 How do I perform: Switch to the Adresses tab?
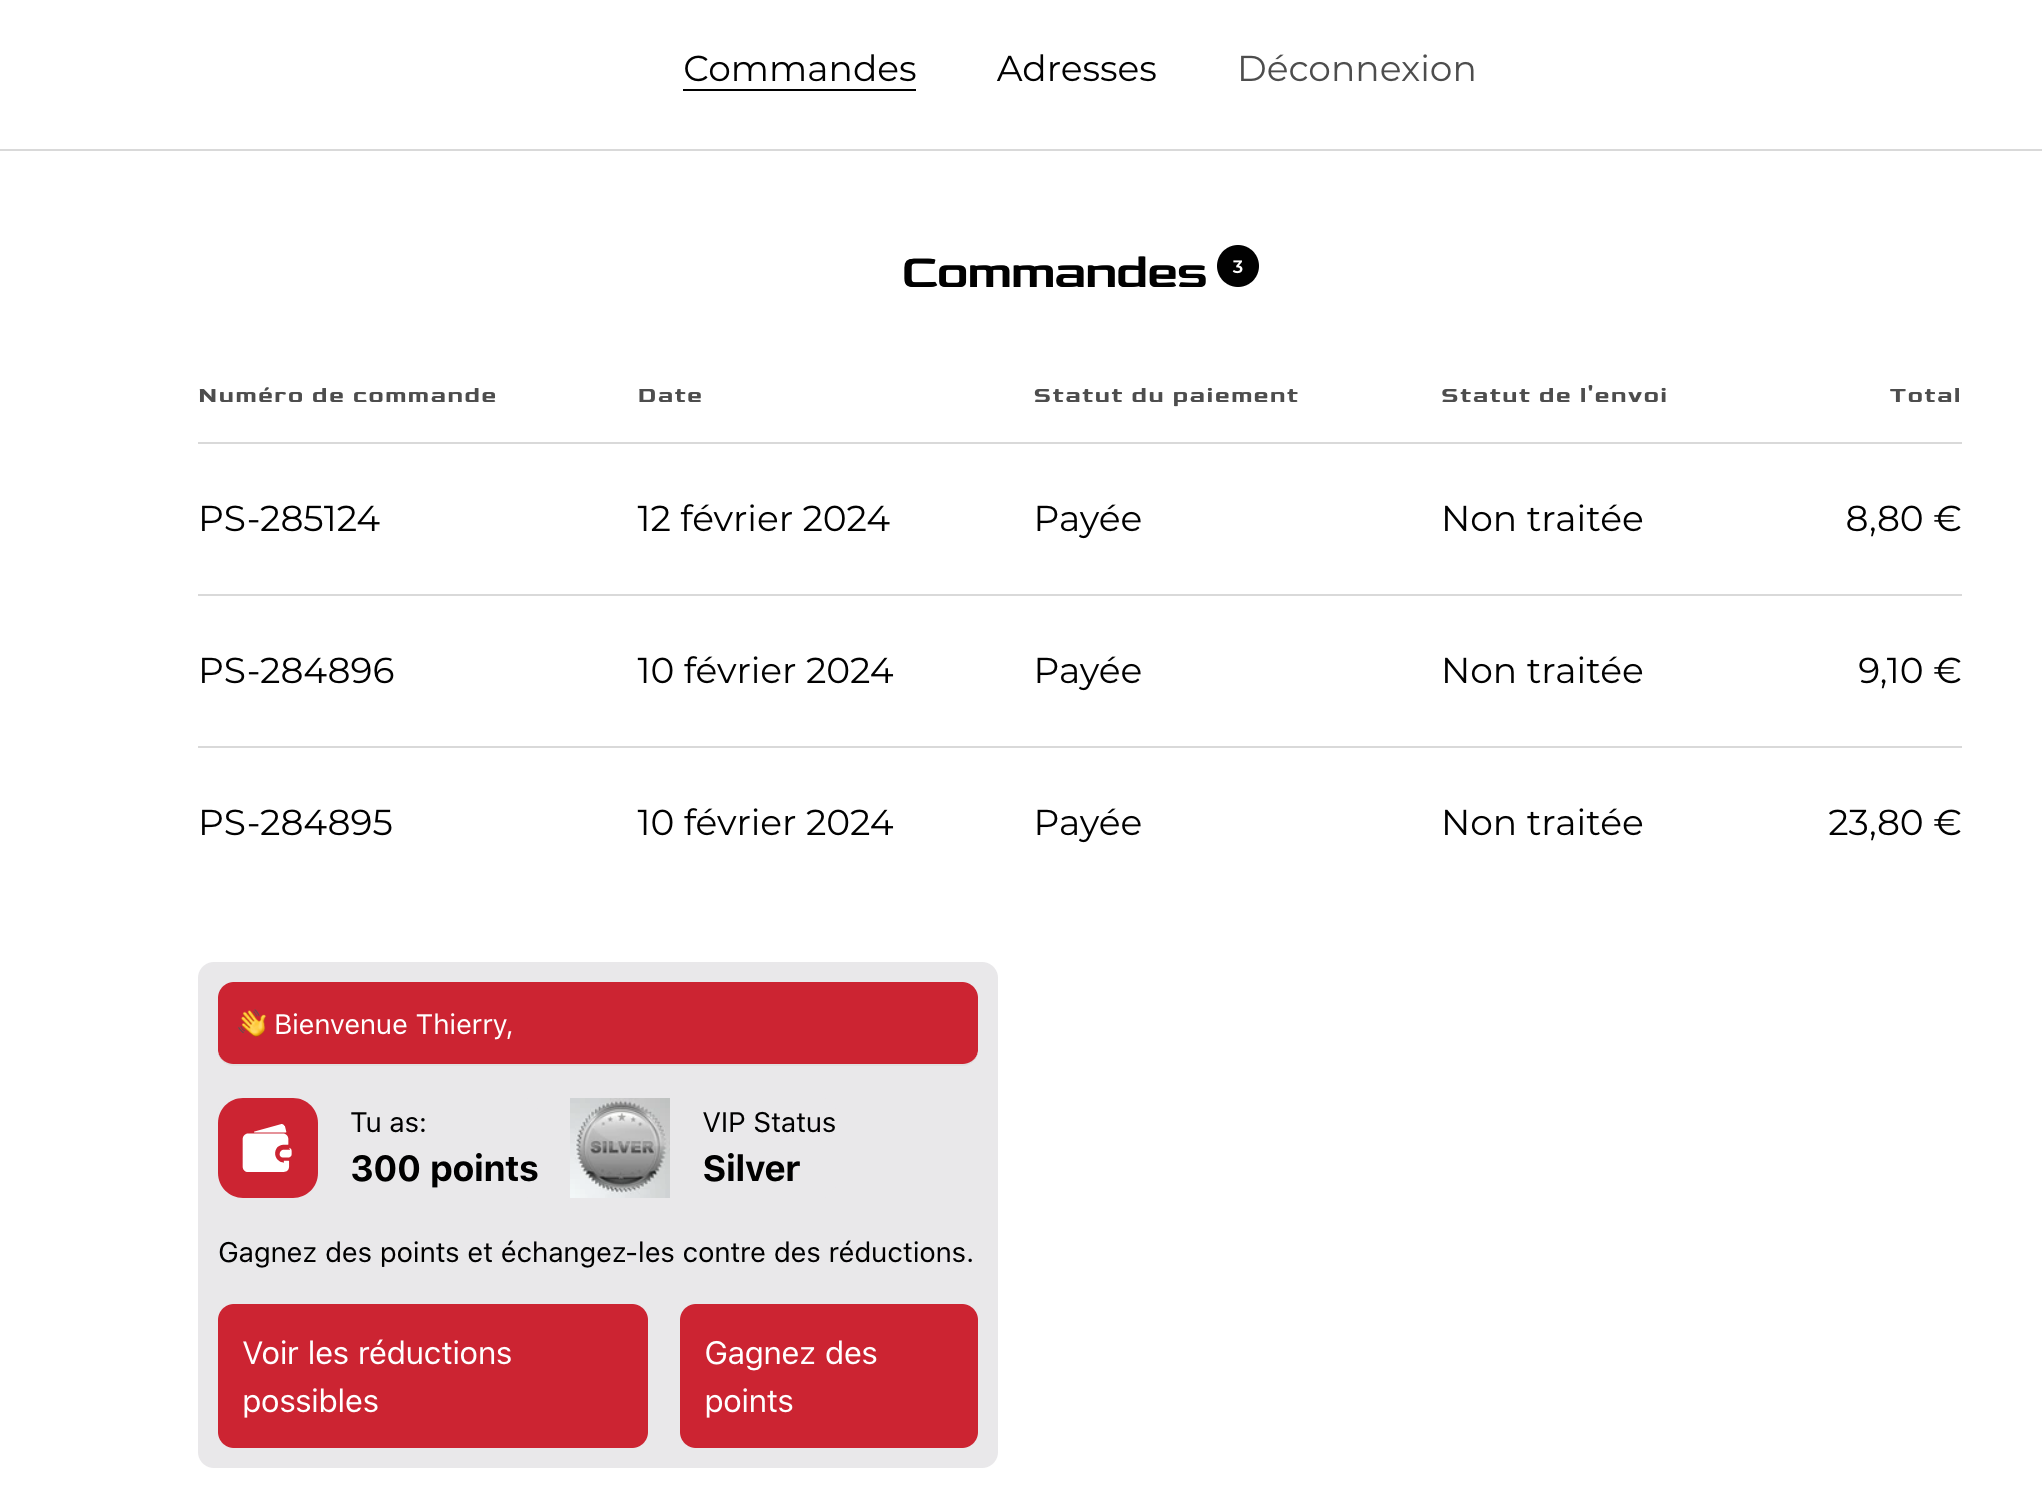[1076, 69]
